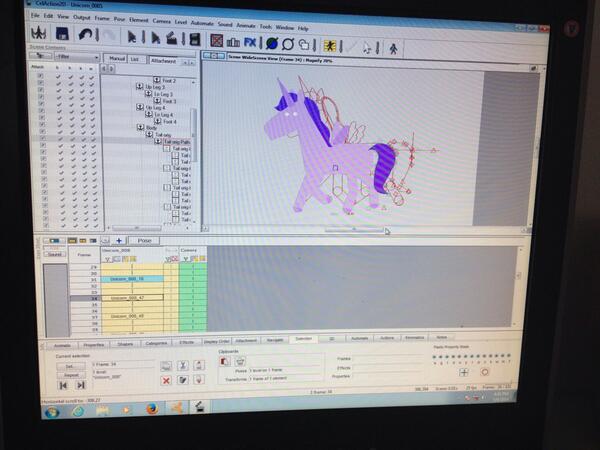Collapse the Up Leg 3 tree node

(x=140, y=86)
